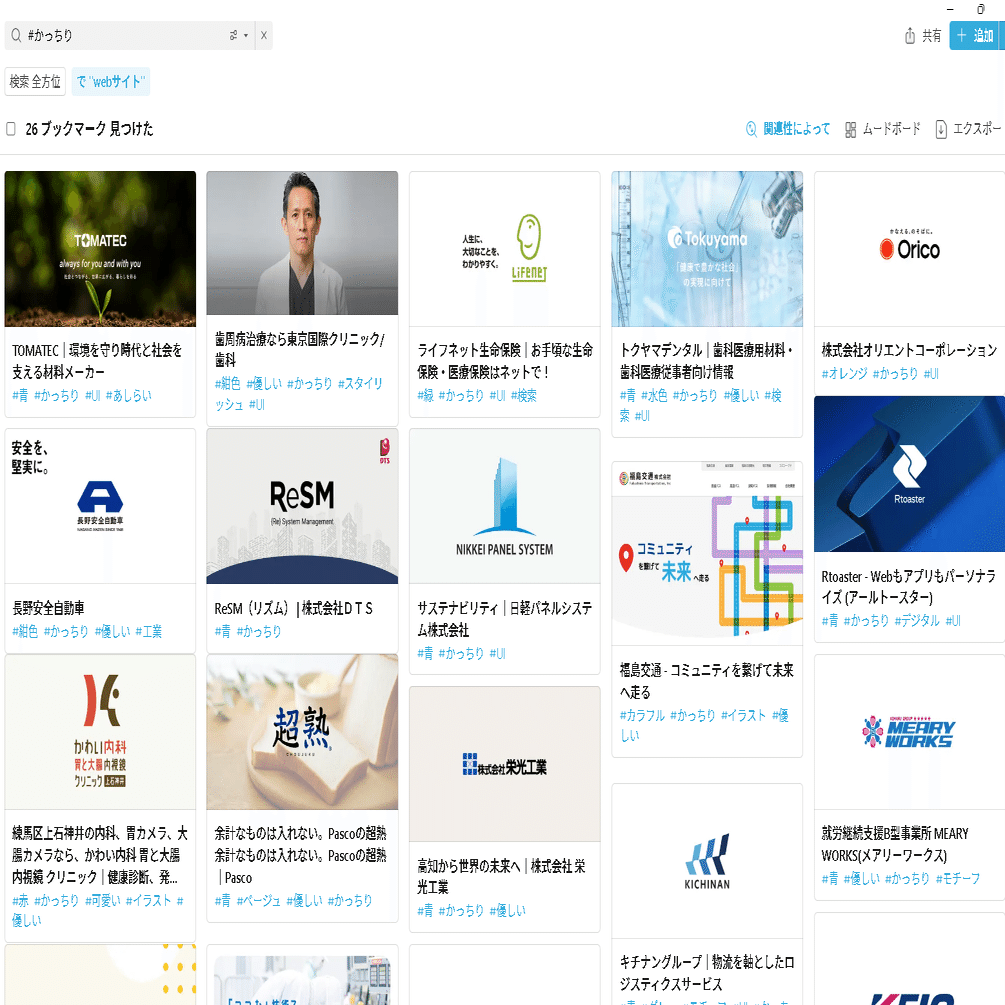1005x1005 pixels.
Task: Click the Rtoaster bookmark title text
Action: [x=908, y=586]
